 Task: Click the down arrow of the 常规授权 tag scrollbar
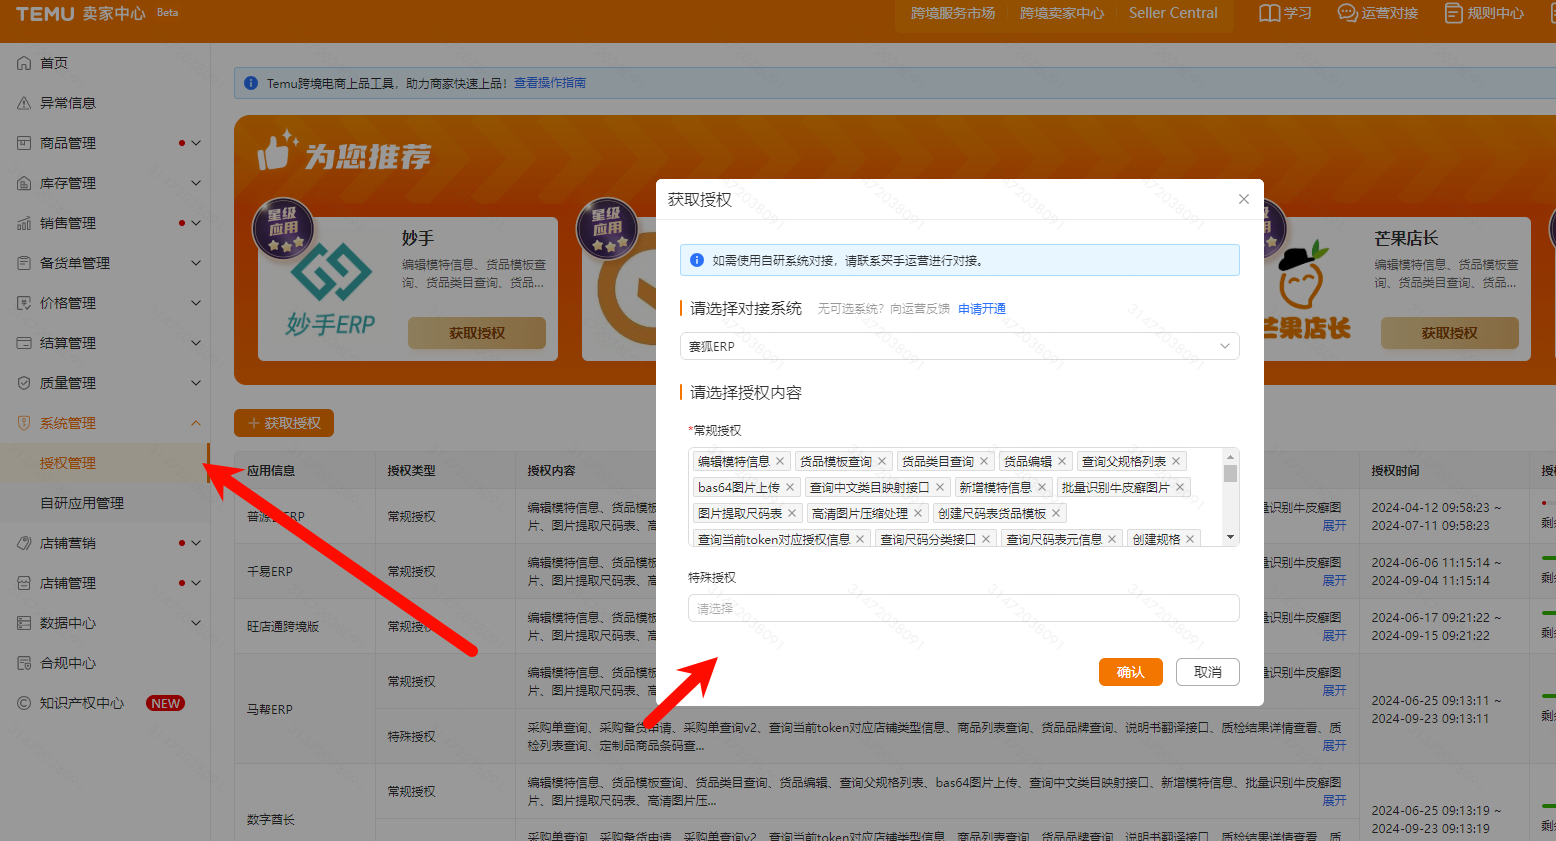pos(1231,538)
